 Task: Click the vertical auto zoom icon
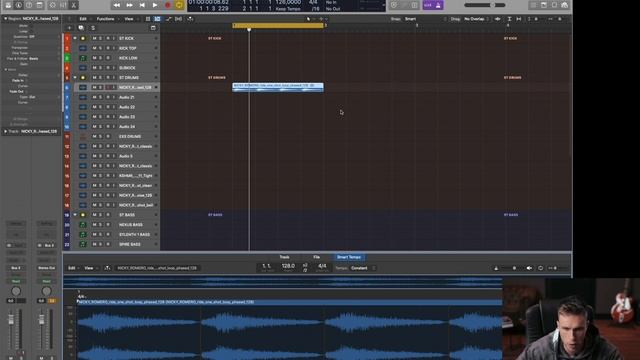[x=509, y=19]
